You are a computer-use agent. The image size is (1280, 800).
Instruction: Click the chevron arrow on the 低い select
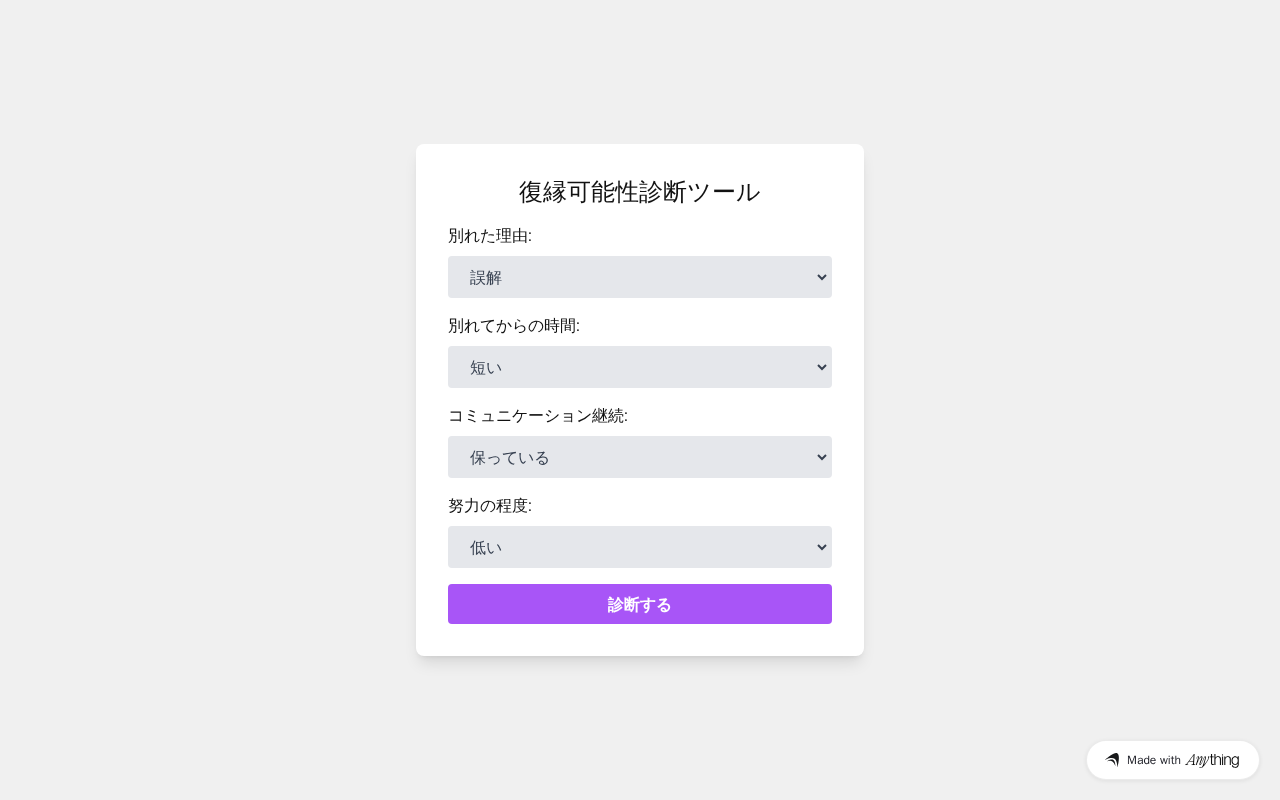tap(822, 547)
